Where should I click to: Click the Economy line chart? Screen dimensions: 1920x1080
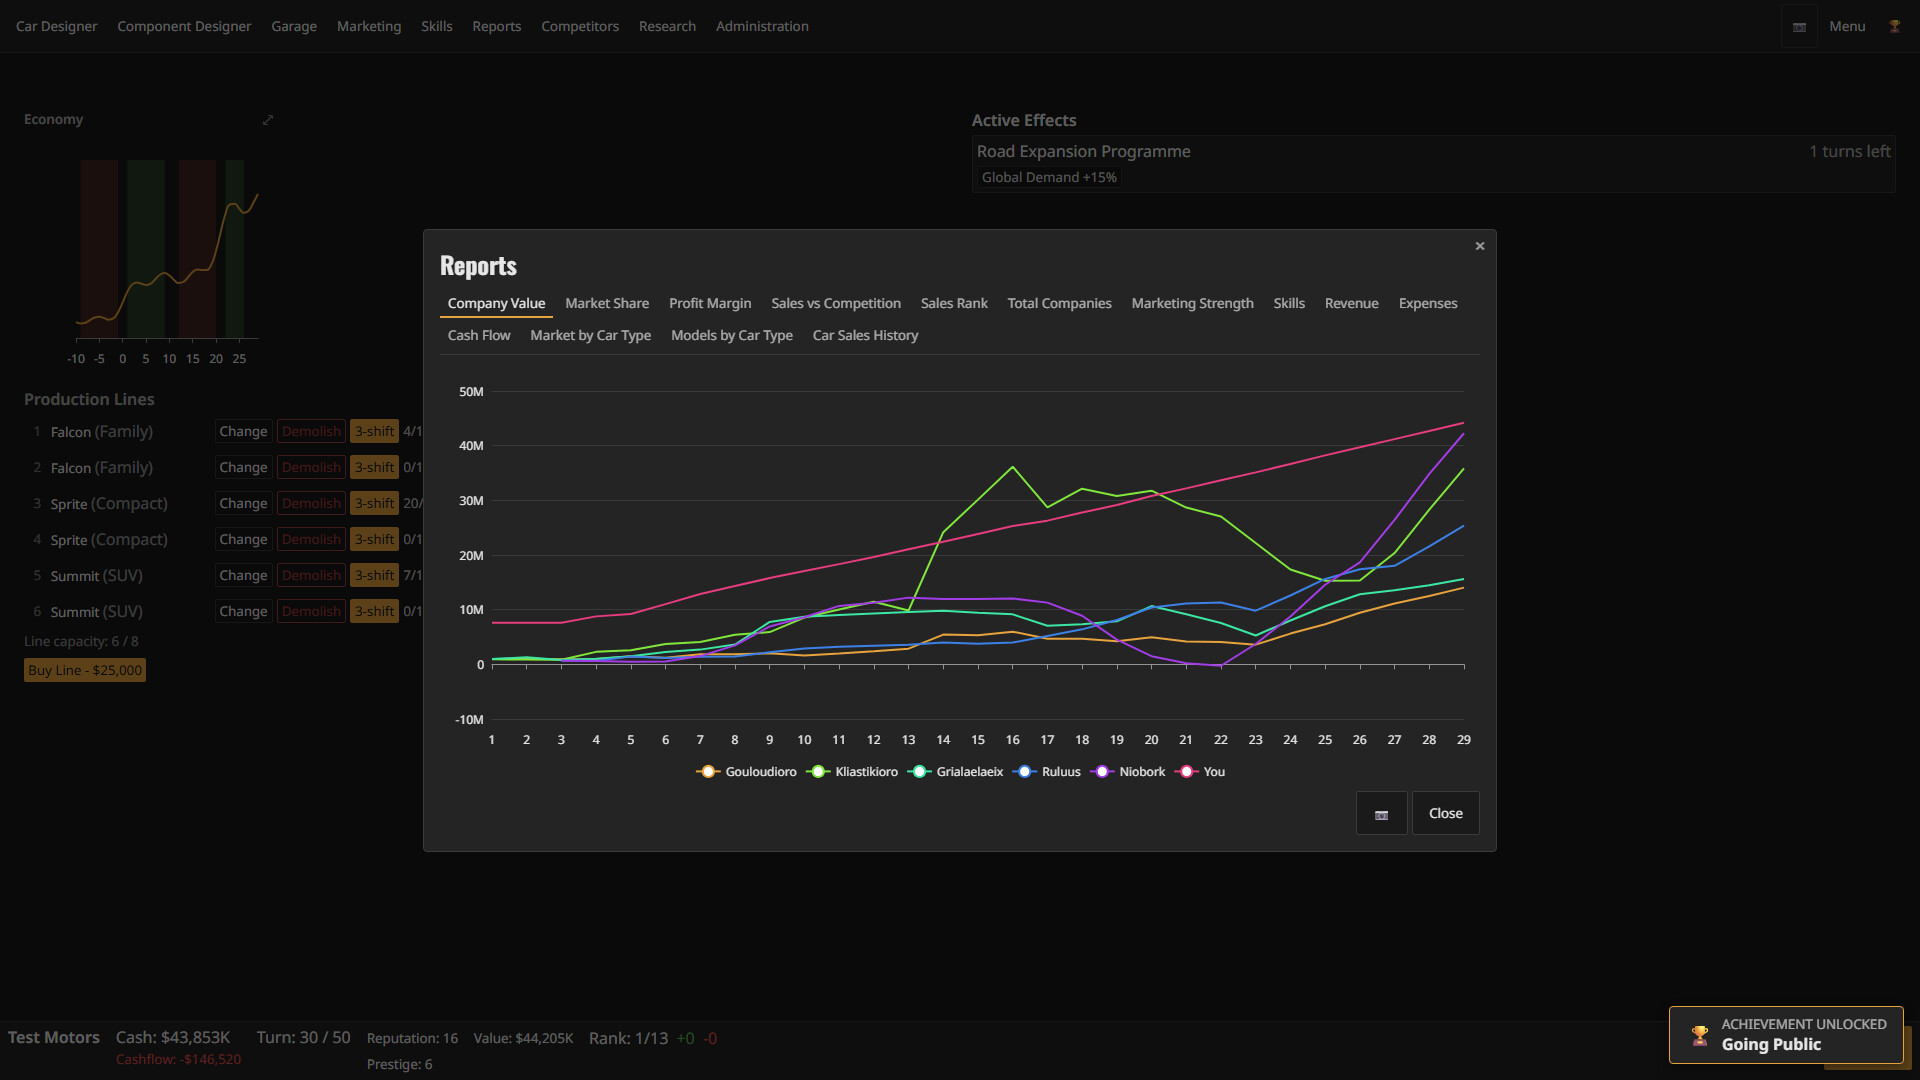coord(165,250)
